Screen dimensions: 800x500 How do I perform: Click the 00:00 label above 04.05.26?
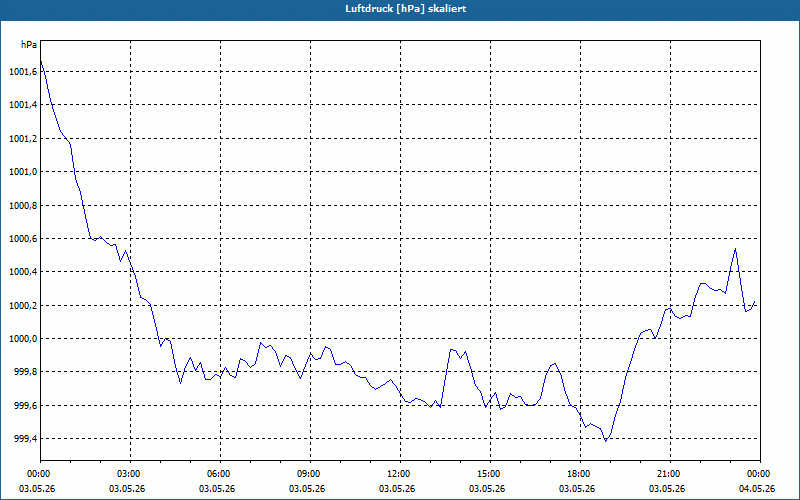760,474
